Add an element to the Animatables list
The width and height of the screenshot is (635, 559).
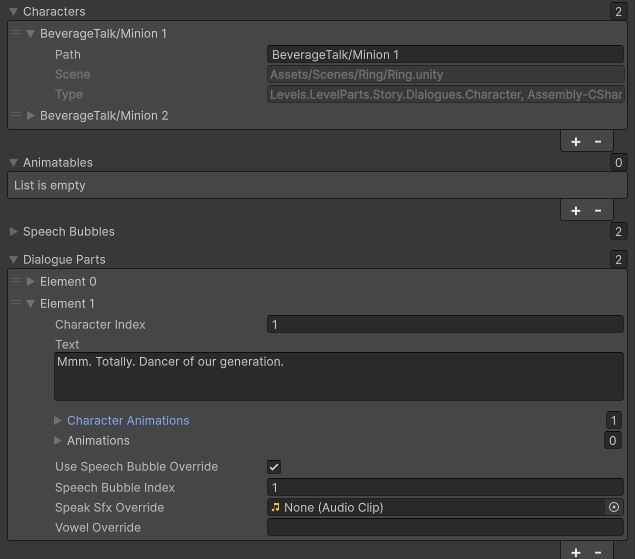[x=576, y=210]
